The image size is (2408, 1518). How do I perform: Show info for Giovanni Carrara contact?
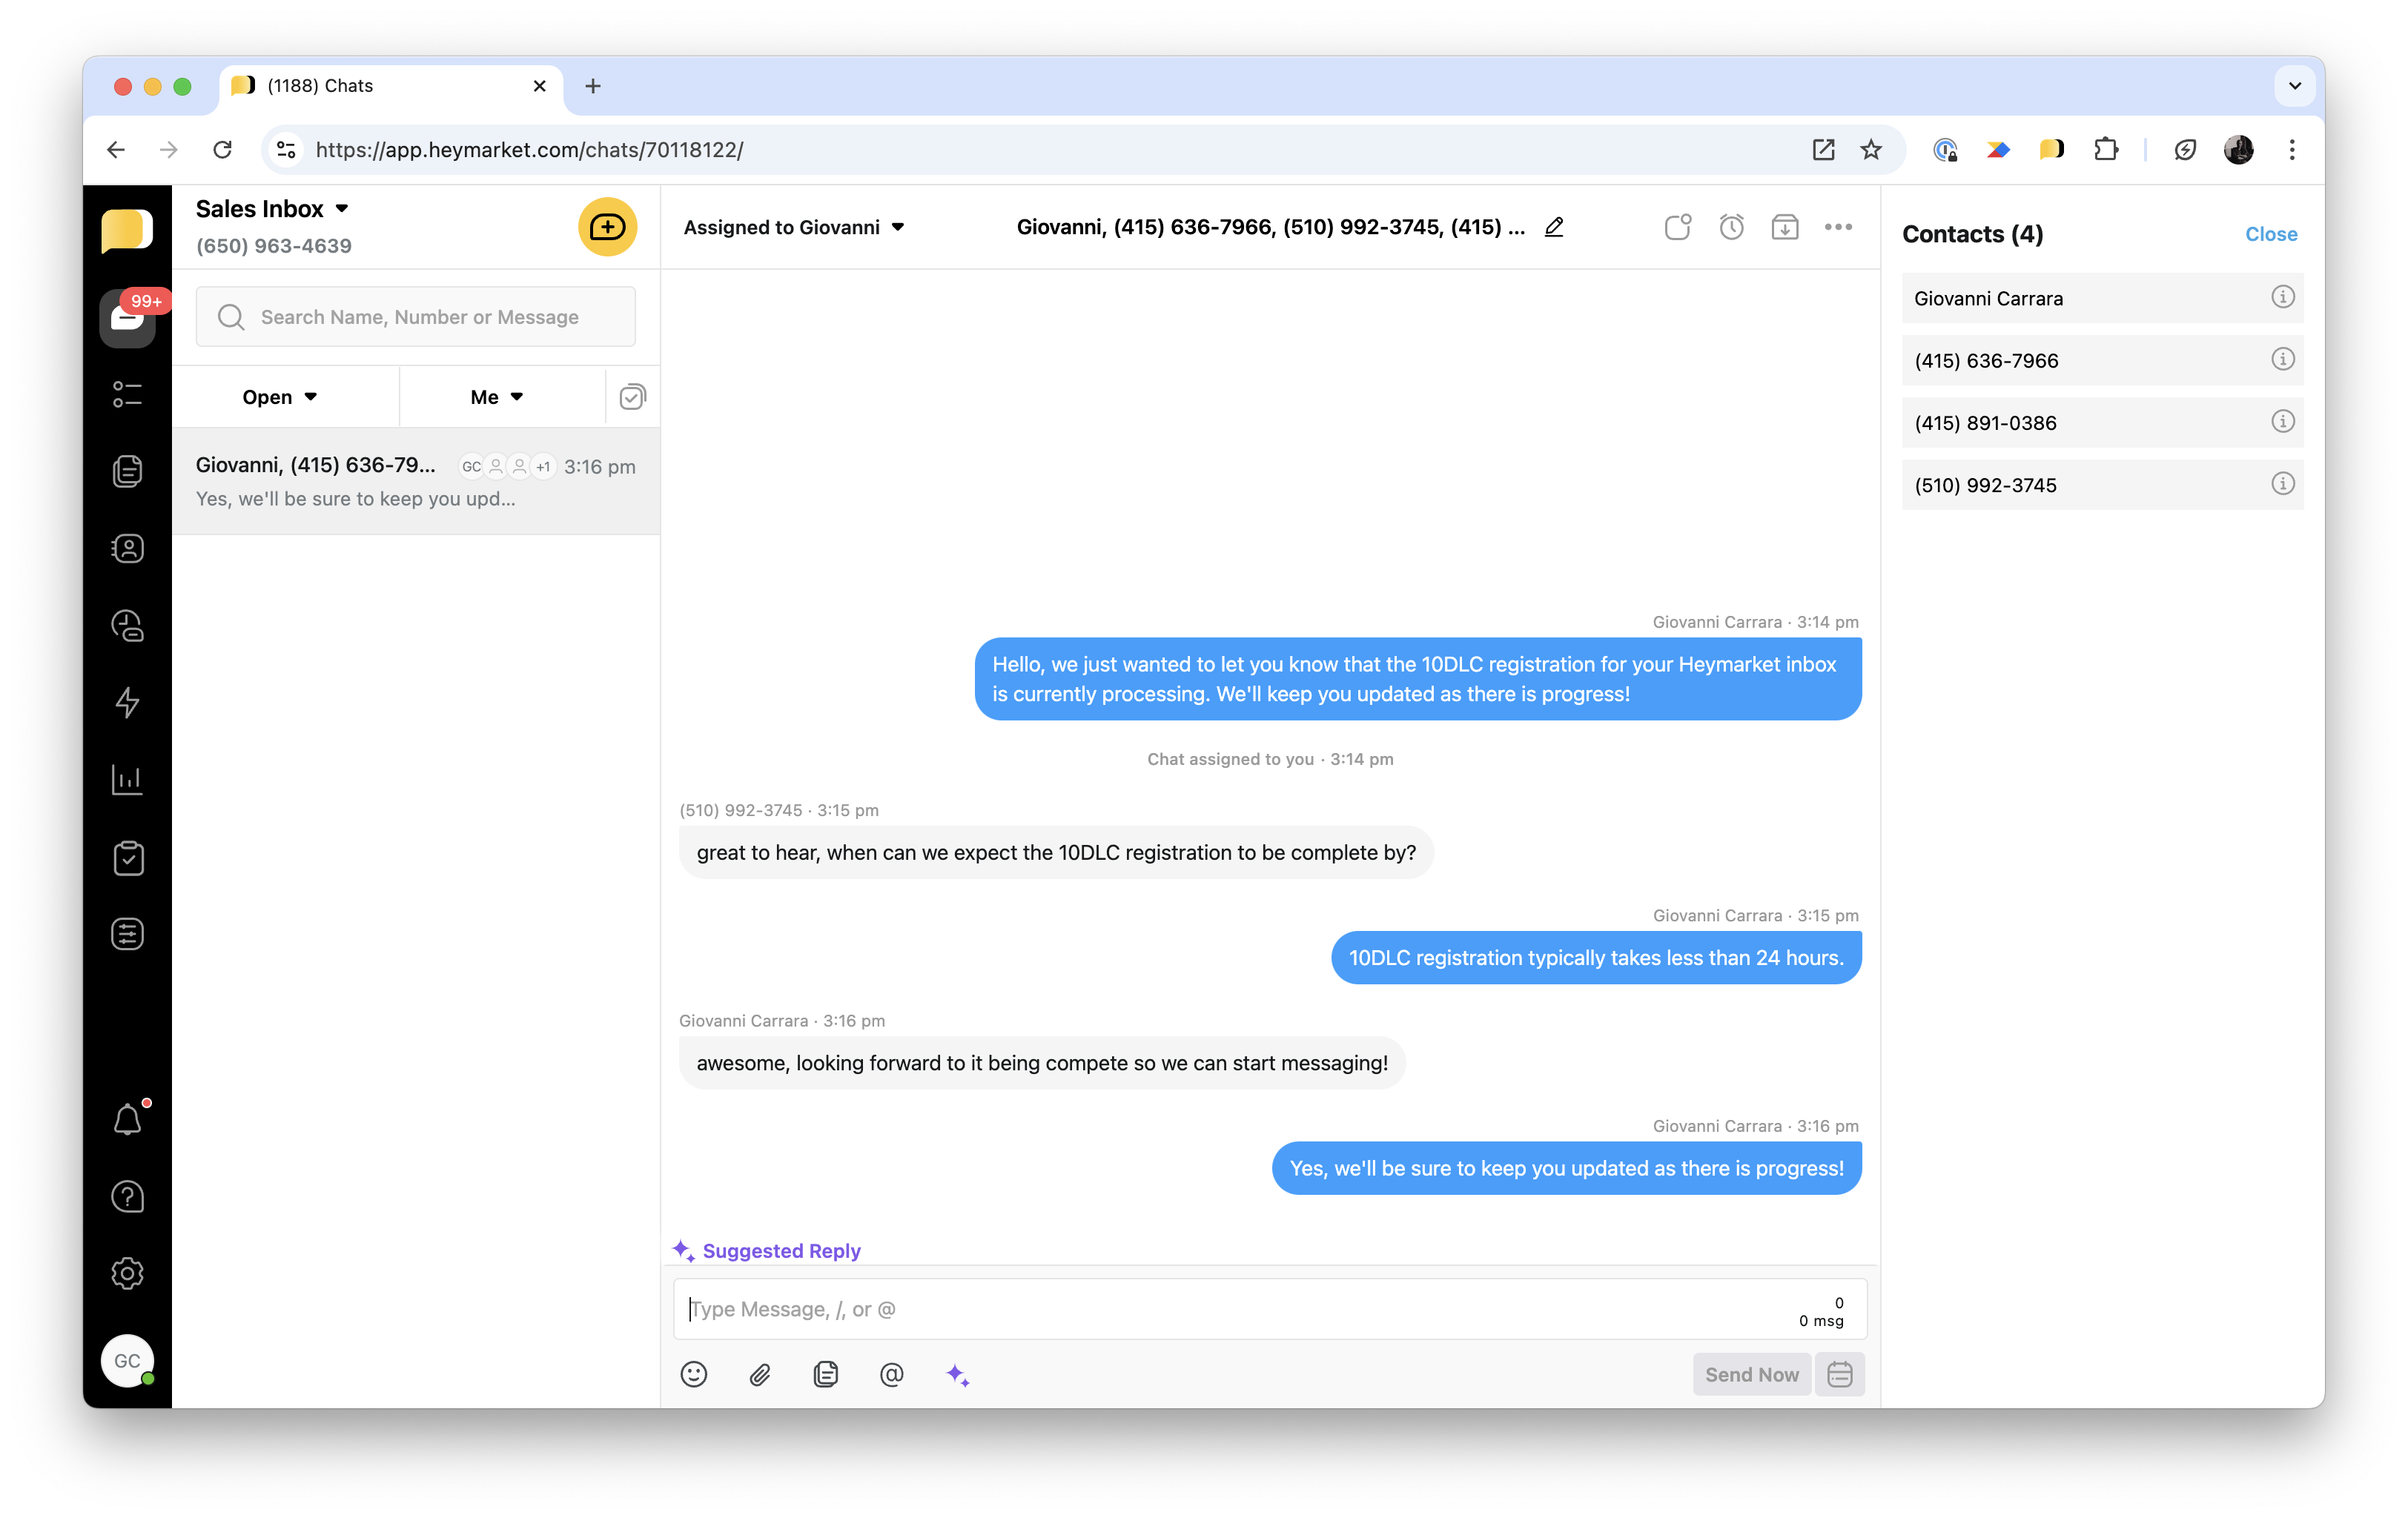[2282, 297]
